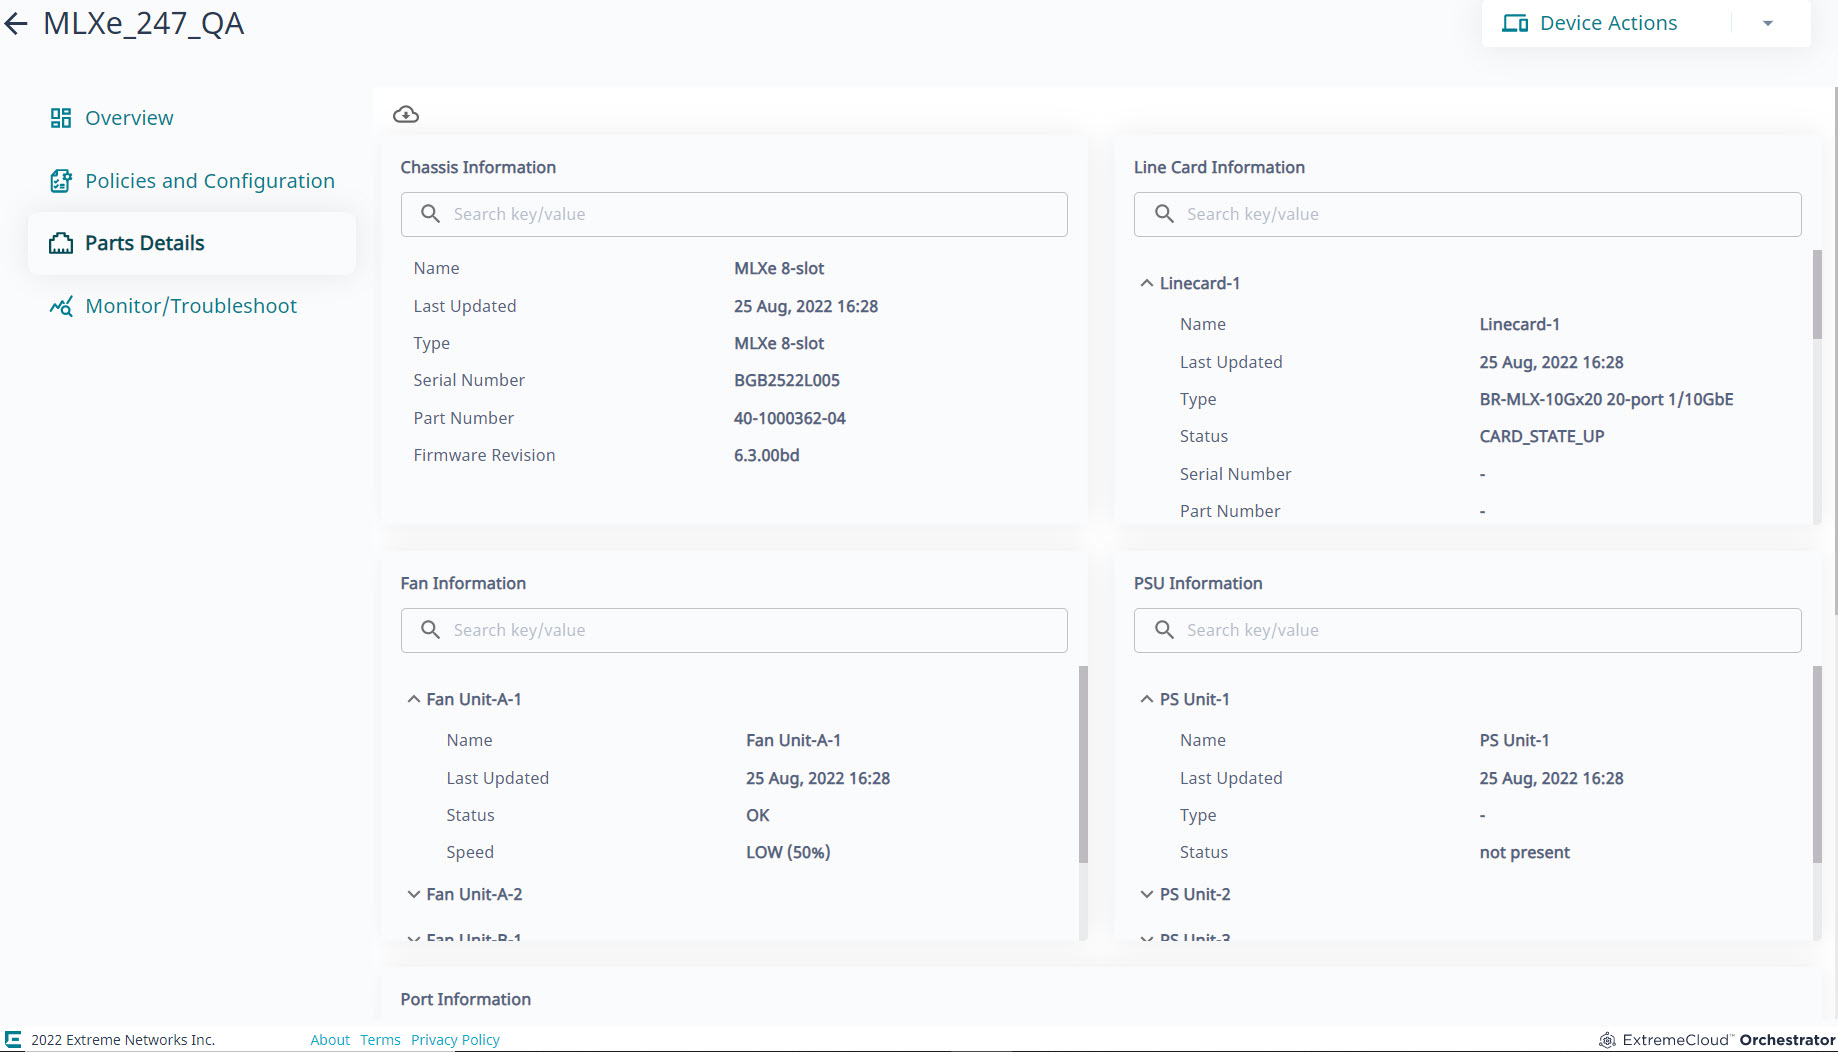Image resolution: width=1838 pixels, height=1052 pixels.
Task: Open the Terms link in footer
Action: [x=380, y=1040]
